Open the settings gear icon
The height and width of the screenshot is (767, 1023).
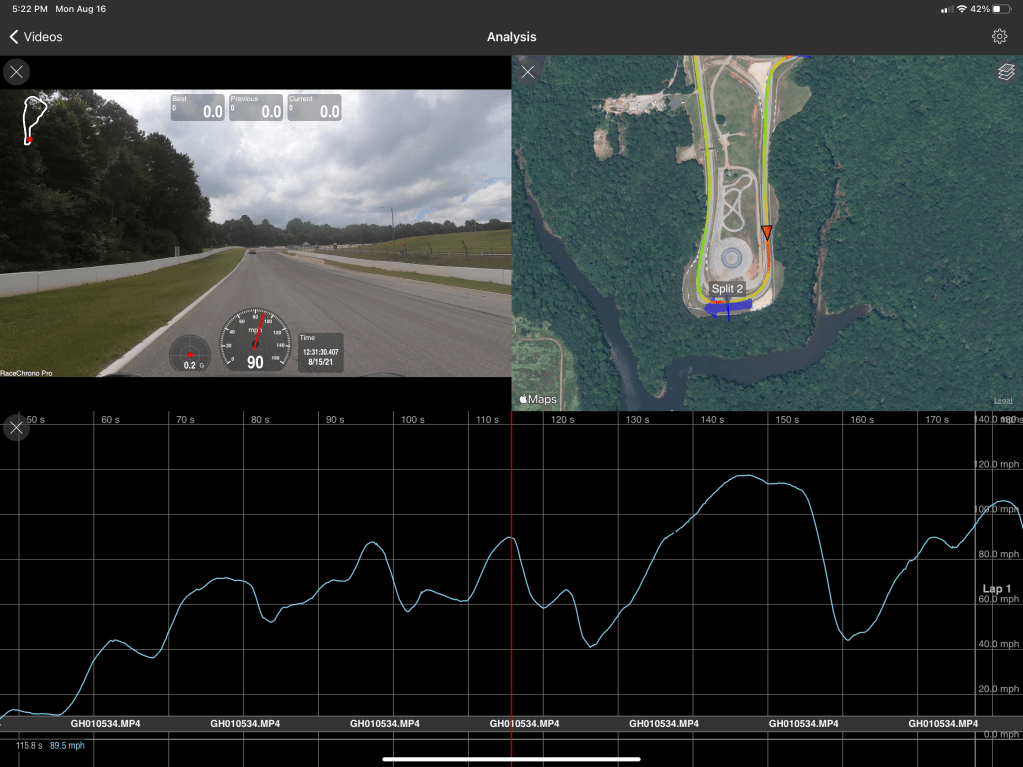[x=999, y=37]
